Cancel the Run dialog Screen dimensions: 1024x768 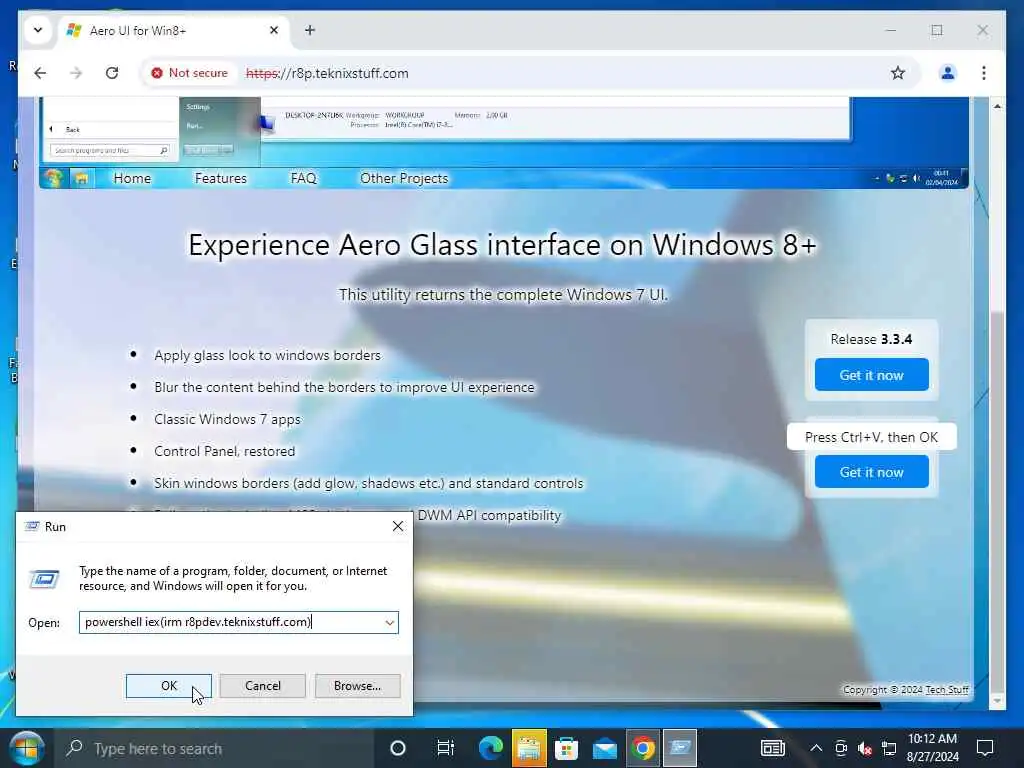pos(263,686)
